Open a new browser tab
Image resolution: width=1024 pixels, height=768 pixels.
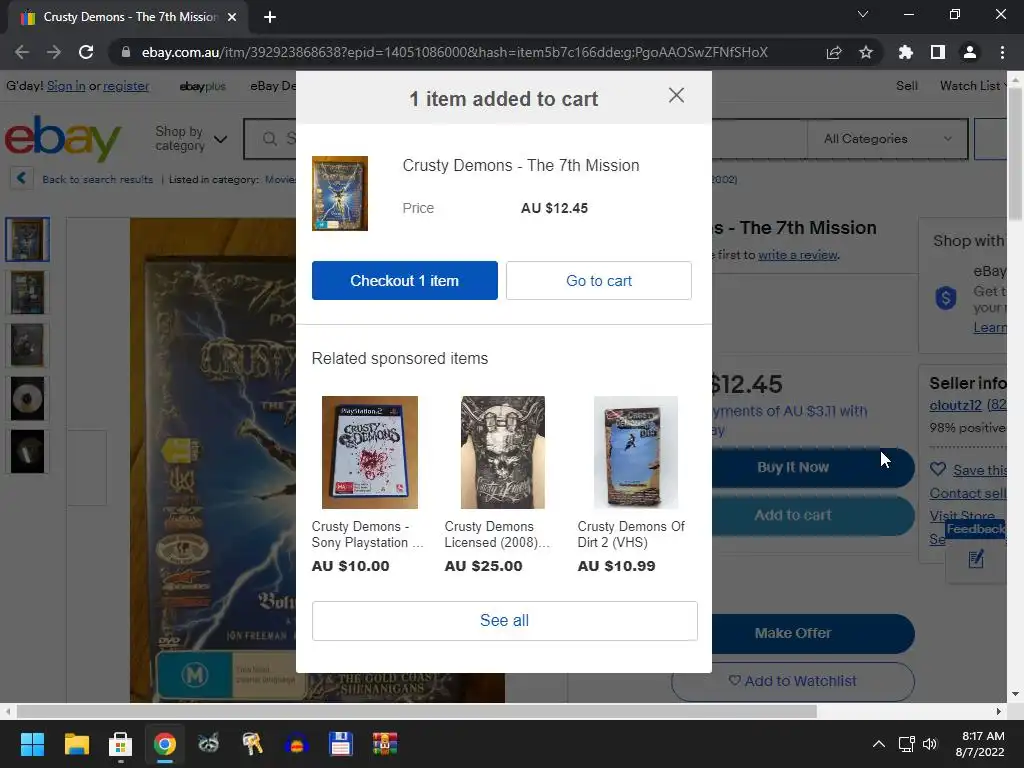[270, 17]
